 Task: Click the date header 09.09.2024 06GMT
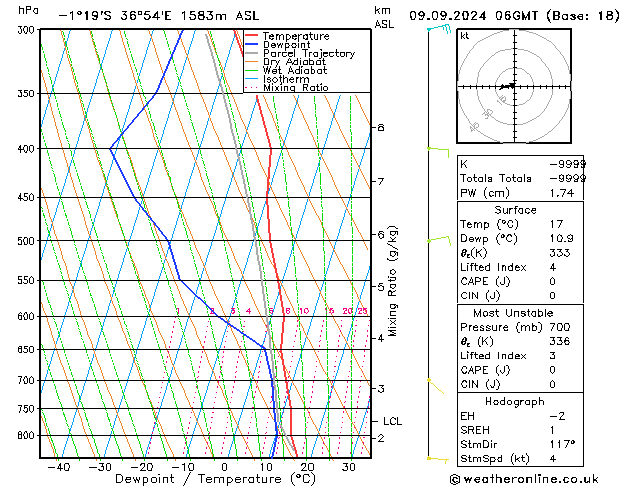click(473, 16)
